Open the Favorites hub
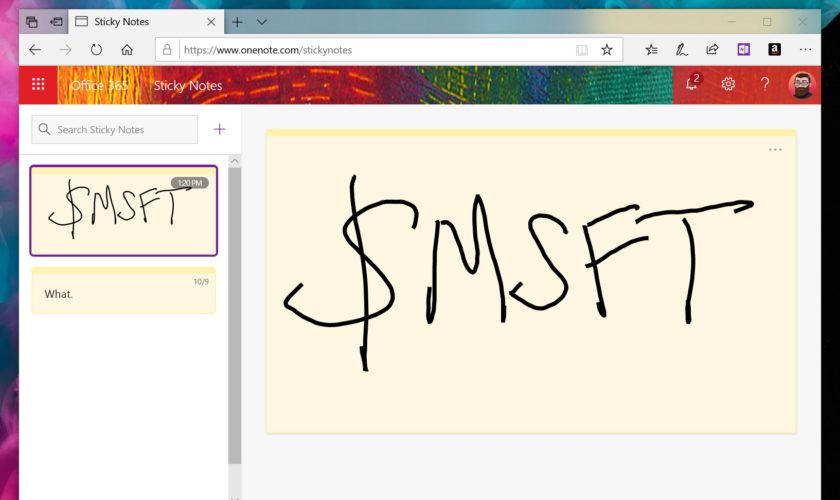Viewport: 840px width, 500px height. [x=651, y=50]
